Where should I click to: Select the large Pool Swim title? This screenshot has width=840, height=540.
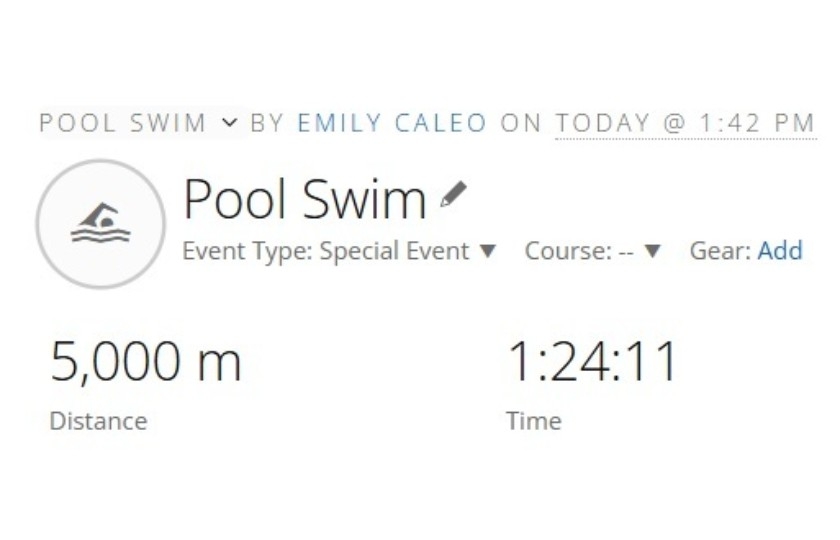pos(304,199)
